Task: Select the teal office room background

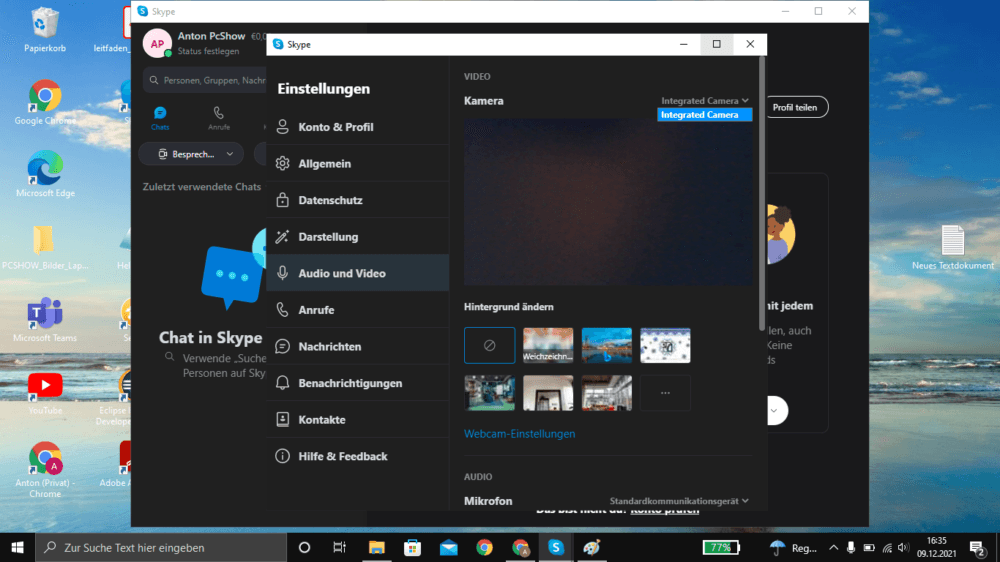Action: [490, 392]
